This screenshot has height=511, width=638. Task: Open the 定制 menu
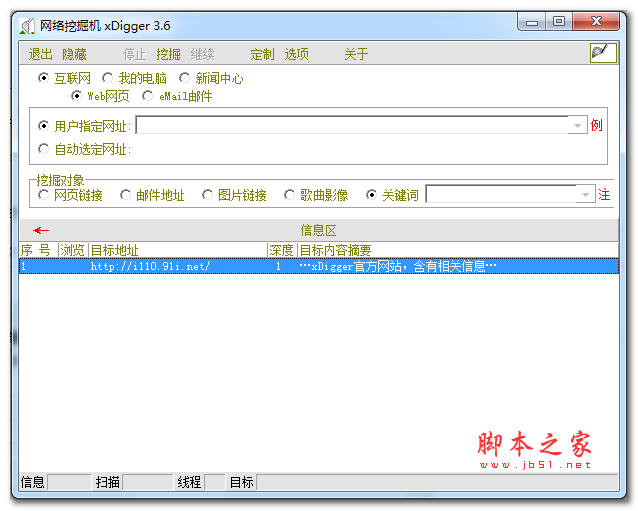262,54
